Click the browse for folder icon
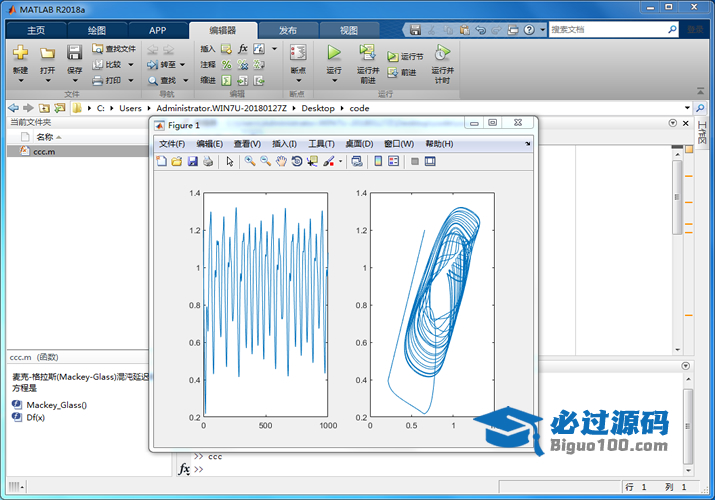Screen dimensions: 715x500 tap(60, 108)
